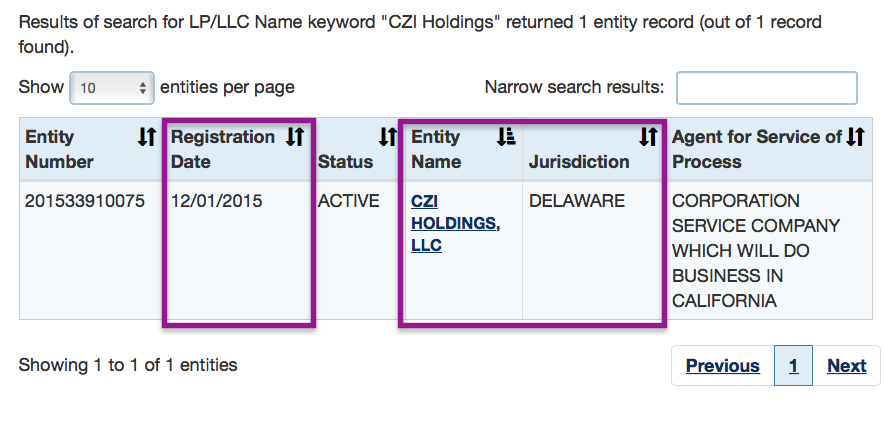
Task: Sort by Jurisdiction using its arrows icon
Action: click(x=649, y=138)
